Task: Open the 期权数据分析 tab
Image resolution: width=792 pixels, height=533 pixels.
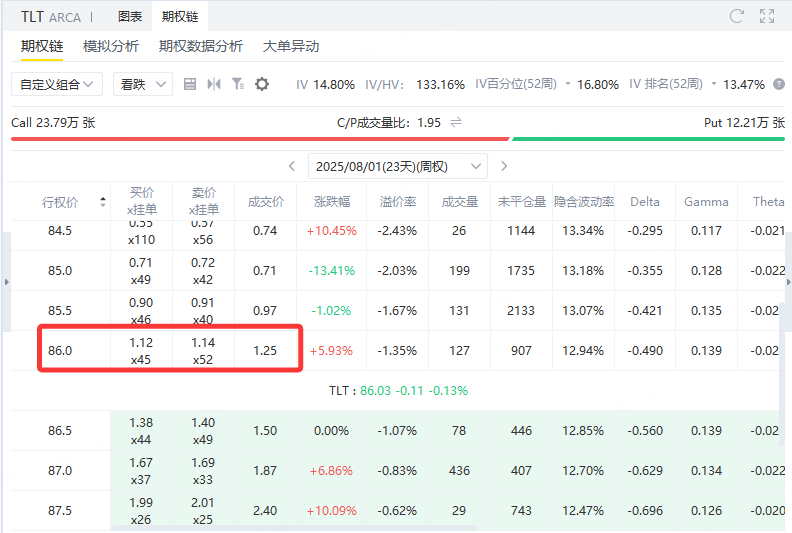Action: 201,46
